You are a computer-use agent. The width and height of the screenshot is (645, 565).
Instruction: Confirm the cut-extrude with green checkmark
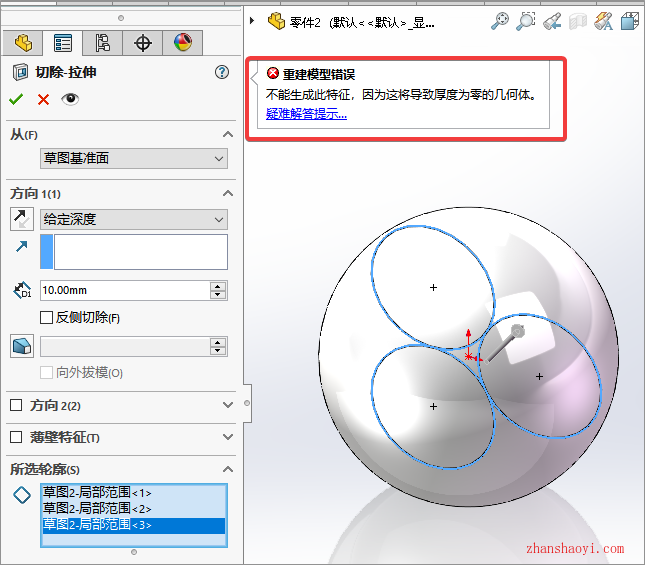[x=16, y=99]
